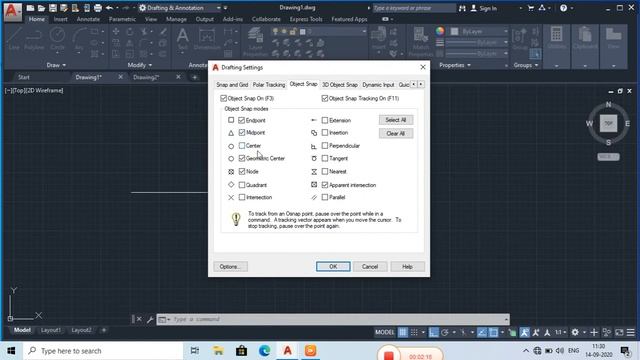Switch to 3D Object Snap tab
The width and height of the screenshot is (640, 360).
pyautogui.click(x=340, y=85)
